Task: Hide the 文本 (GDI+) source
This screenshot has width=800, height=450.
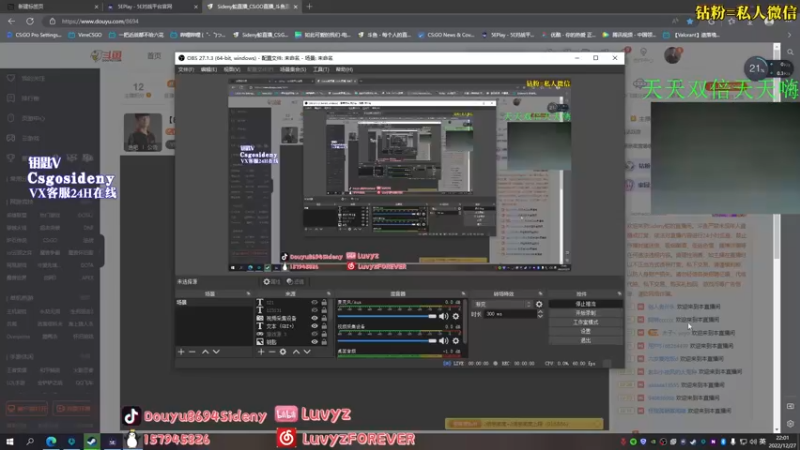Action: tap(315, 326)
